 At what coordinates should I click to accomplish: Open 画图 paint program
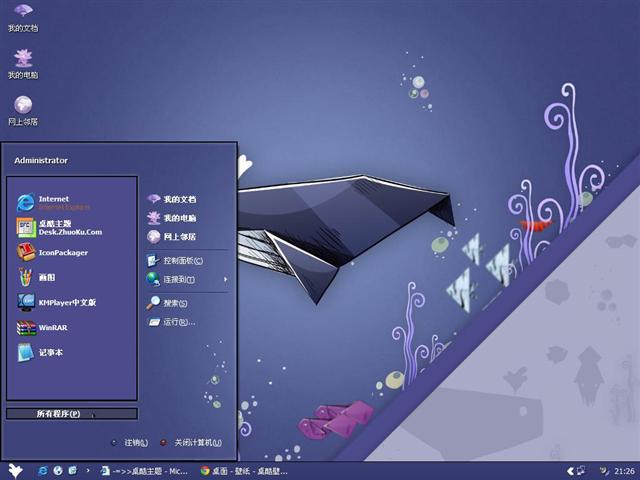(x=36, y=278)
